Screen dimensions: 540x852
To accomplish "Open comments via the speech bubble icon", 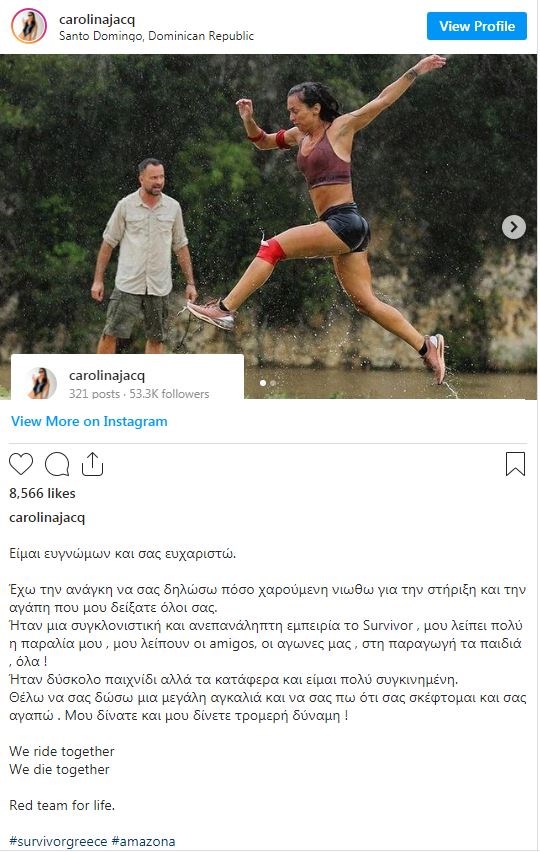I will [57, 464].
